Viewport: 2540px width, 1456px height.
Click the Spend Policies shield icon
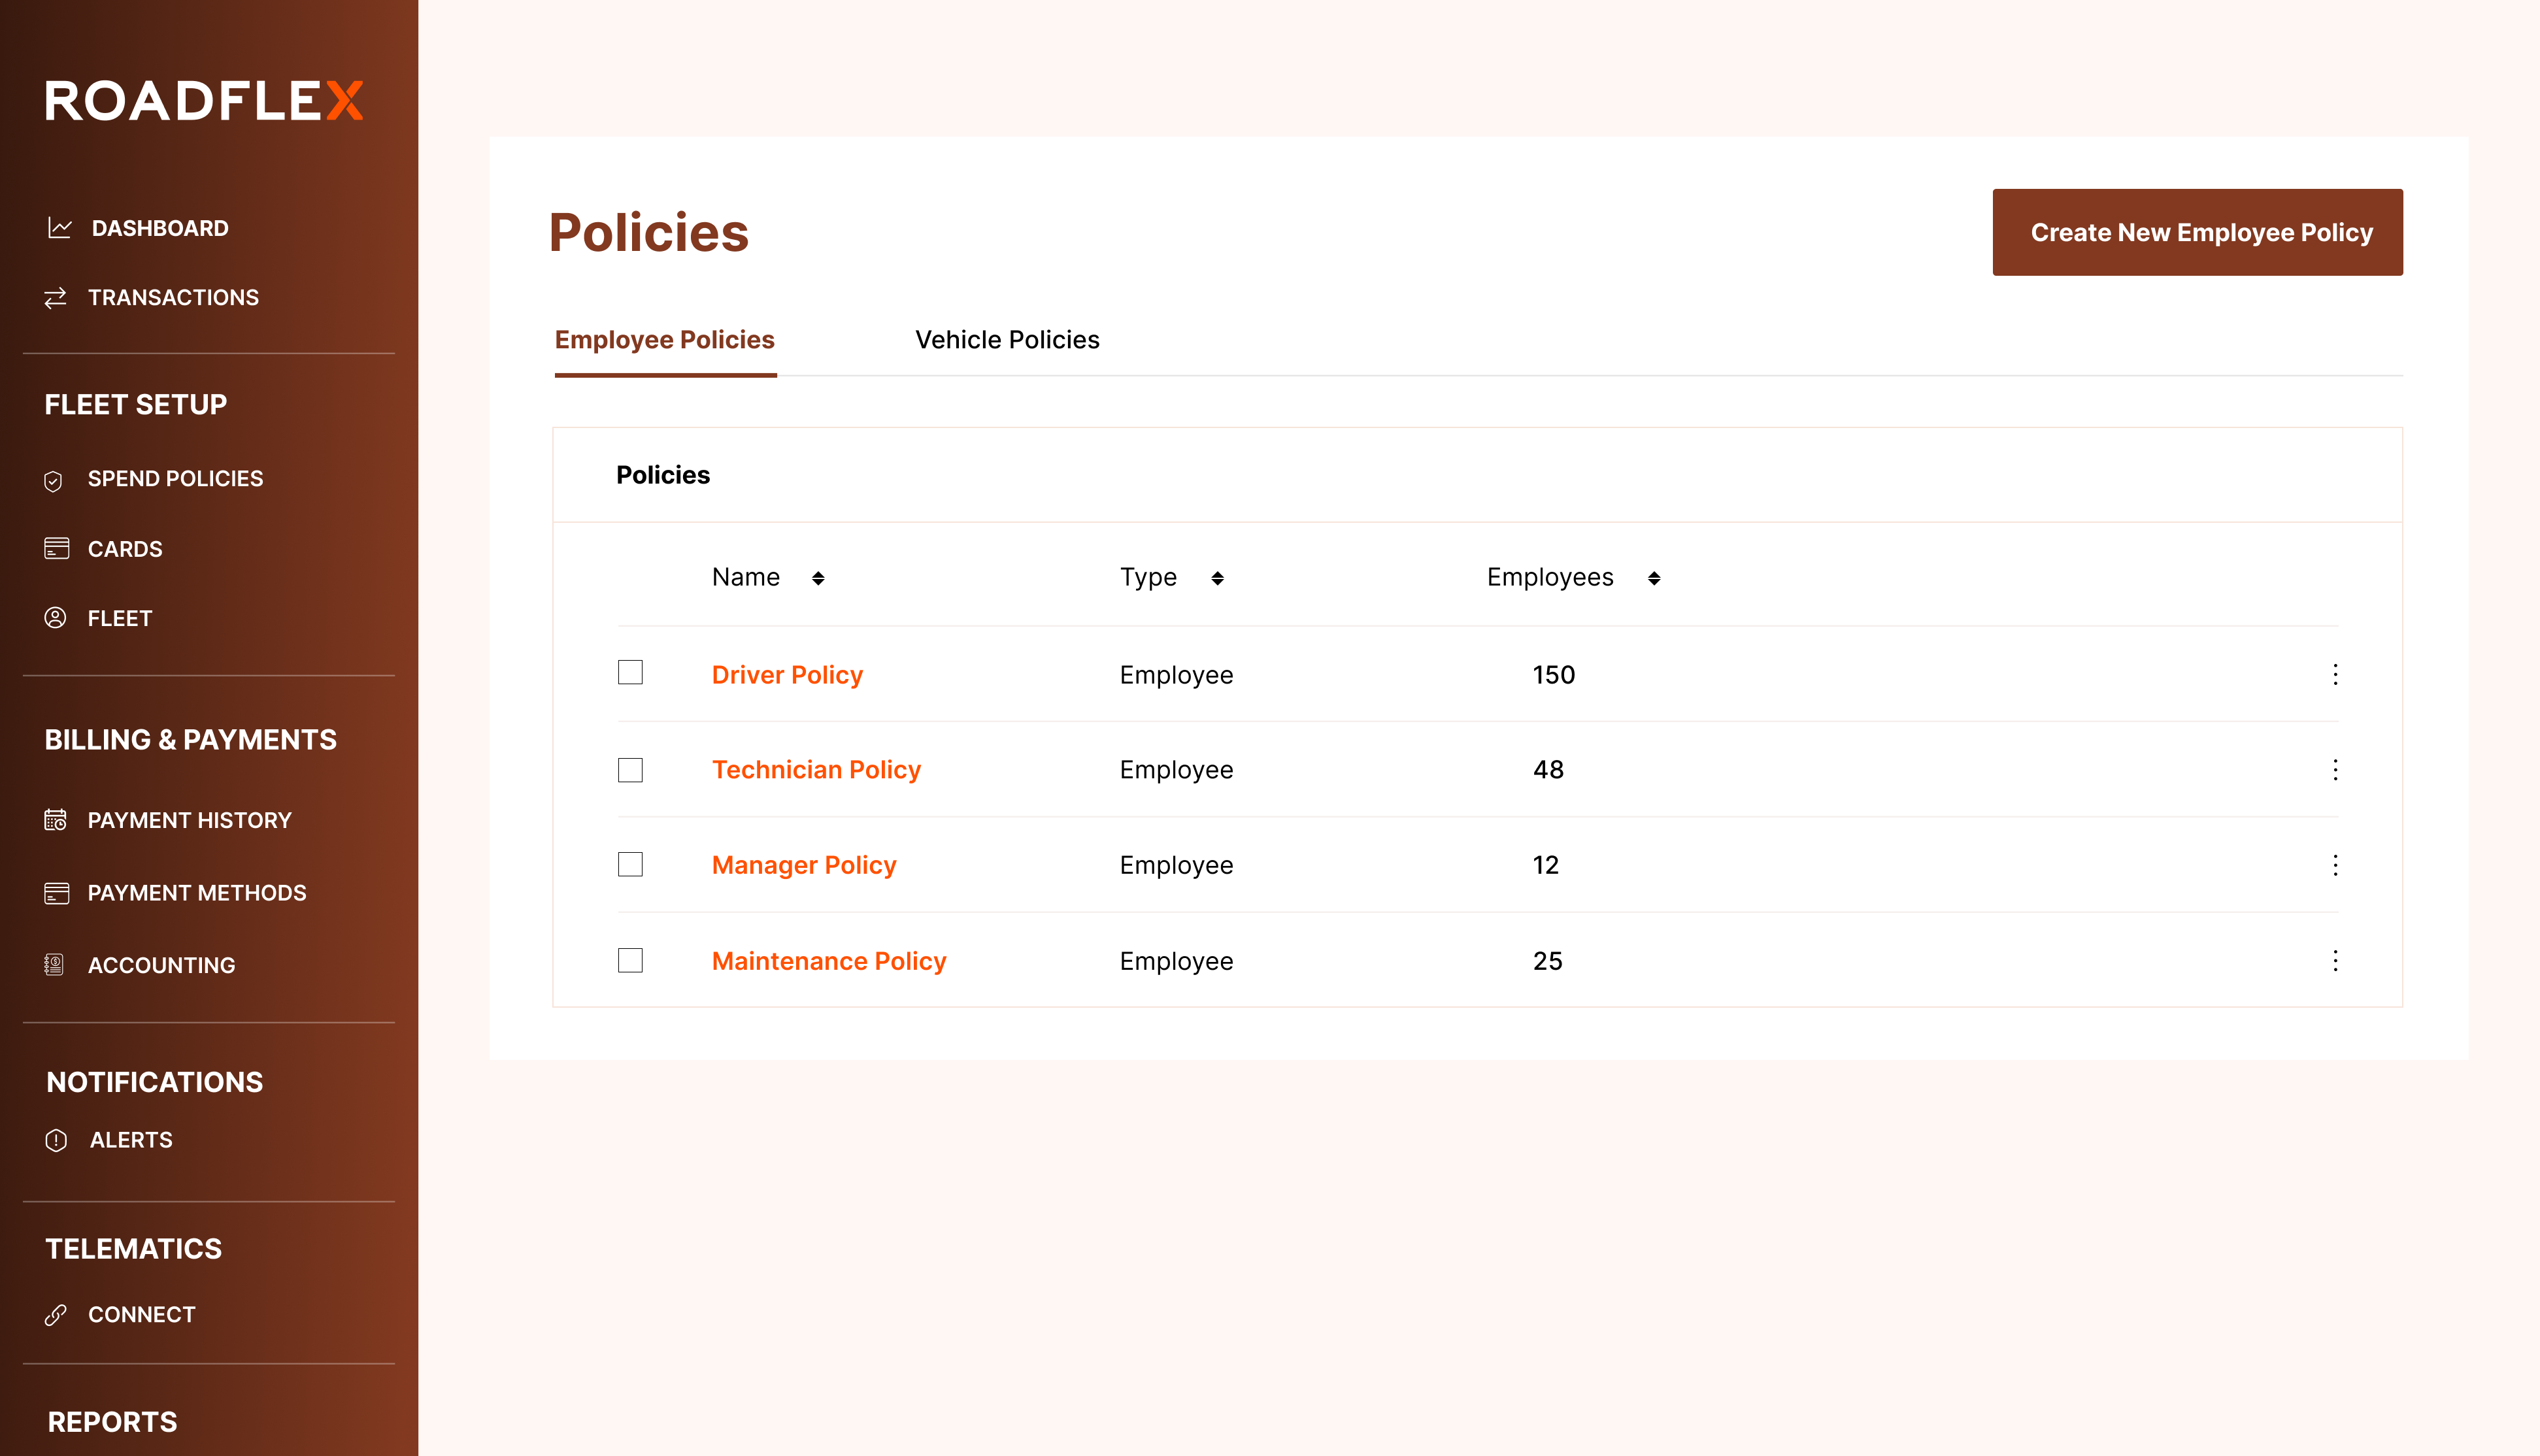(55, 479)
